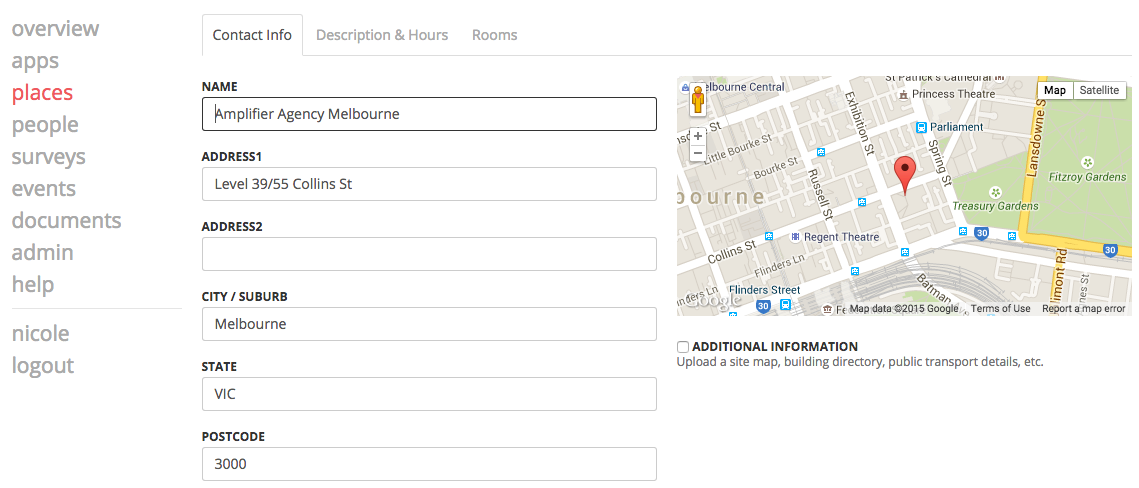Open the help page
This screenshot has width=1139, height=488.
coord(33,285)
